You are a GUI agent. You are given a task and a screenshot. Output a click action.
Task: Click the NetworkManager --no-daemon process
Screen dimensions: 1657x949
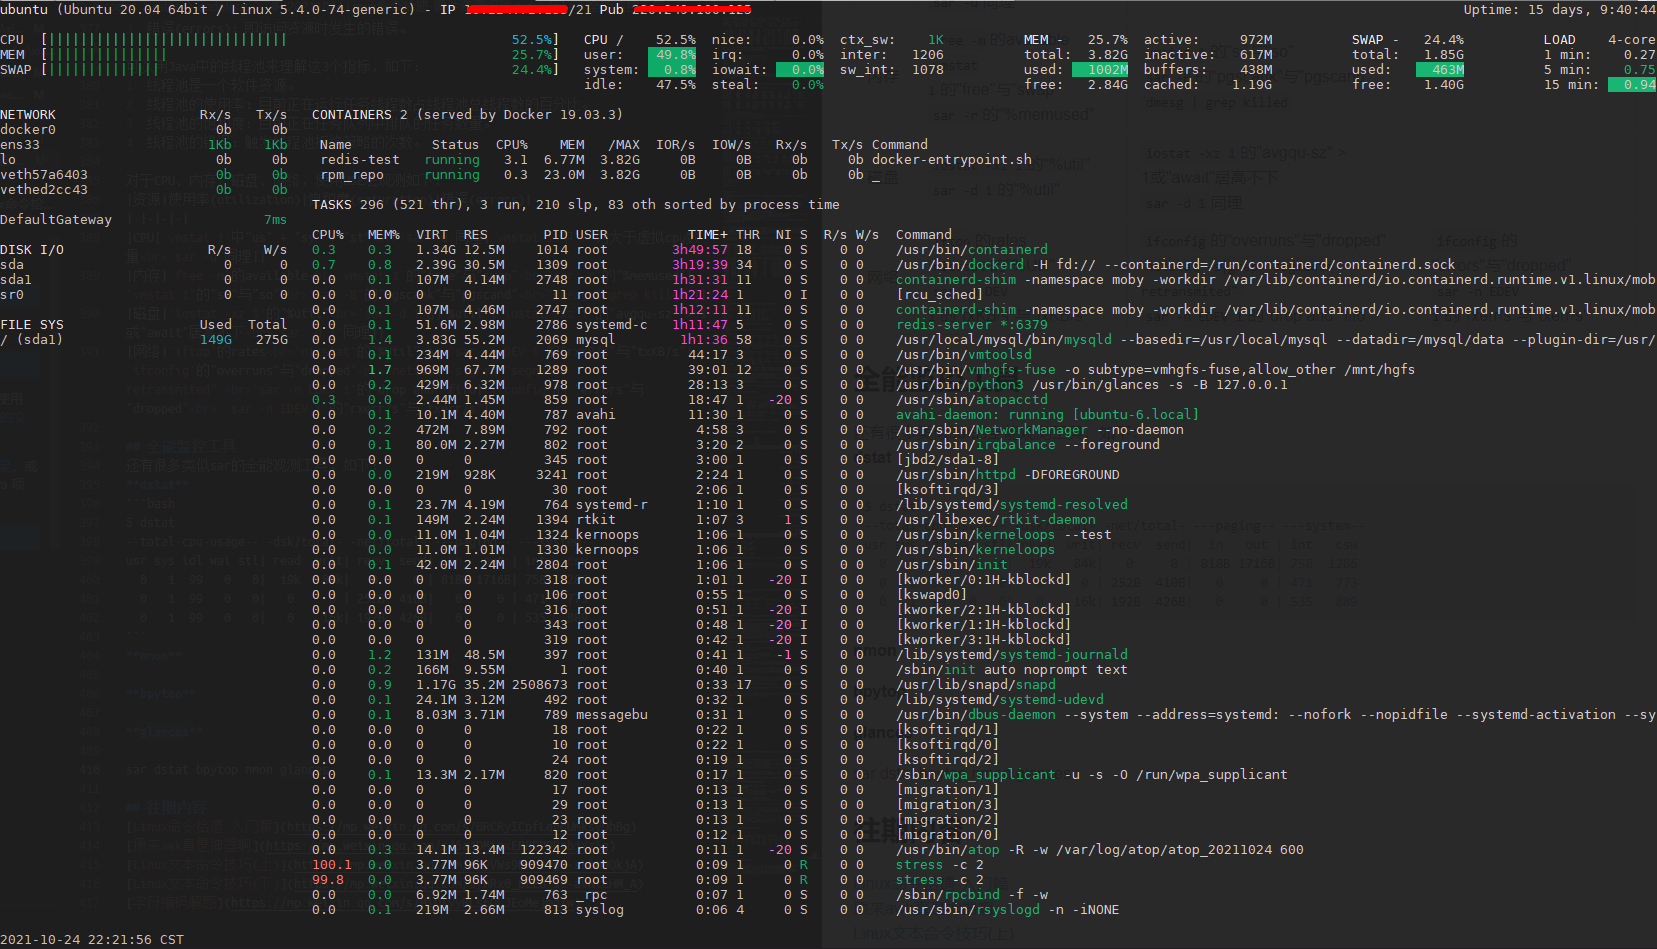1040,430
